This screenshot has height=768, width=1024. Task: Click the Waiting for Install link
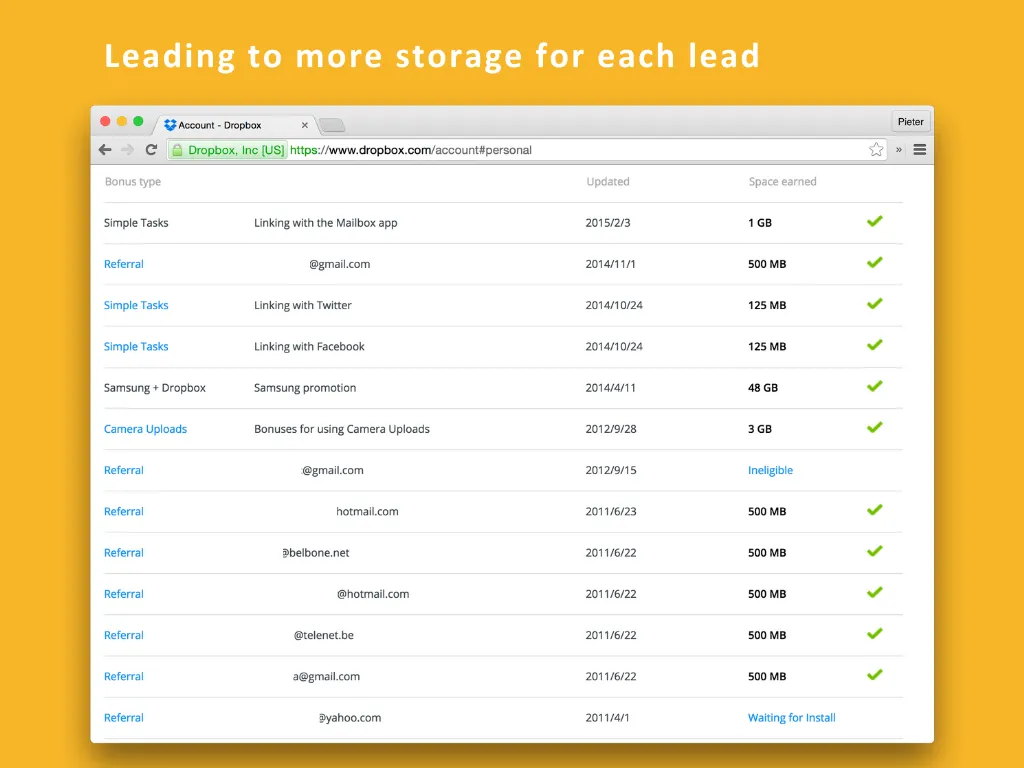point(791,717)
